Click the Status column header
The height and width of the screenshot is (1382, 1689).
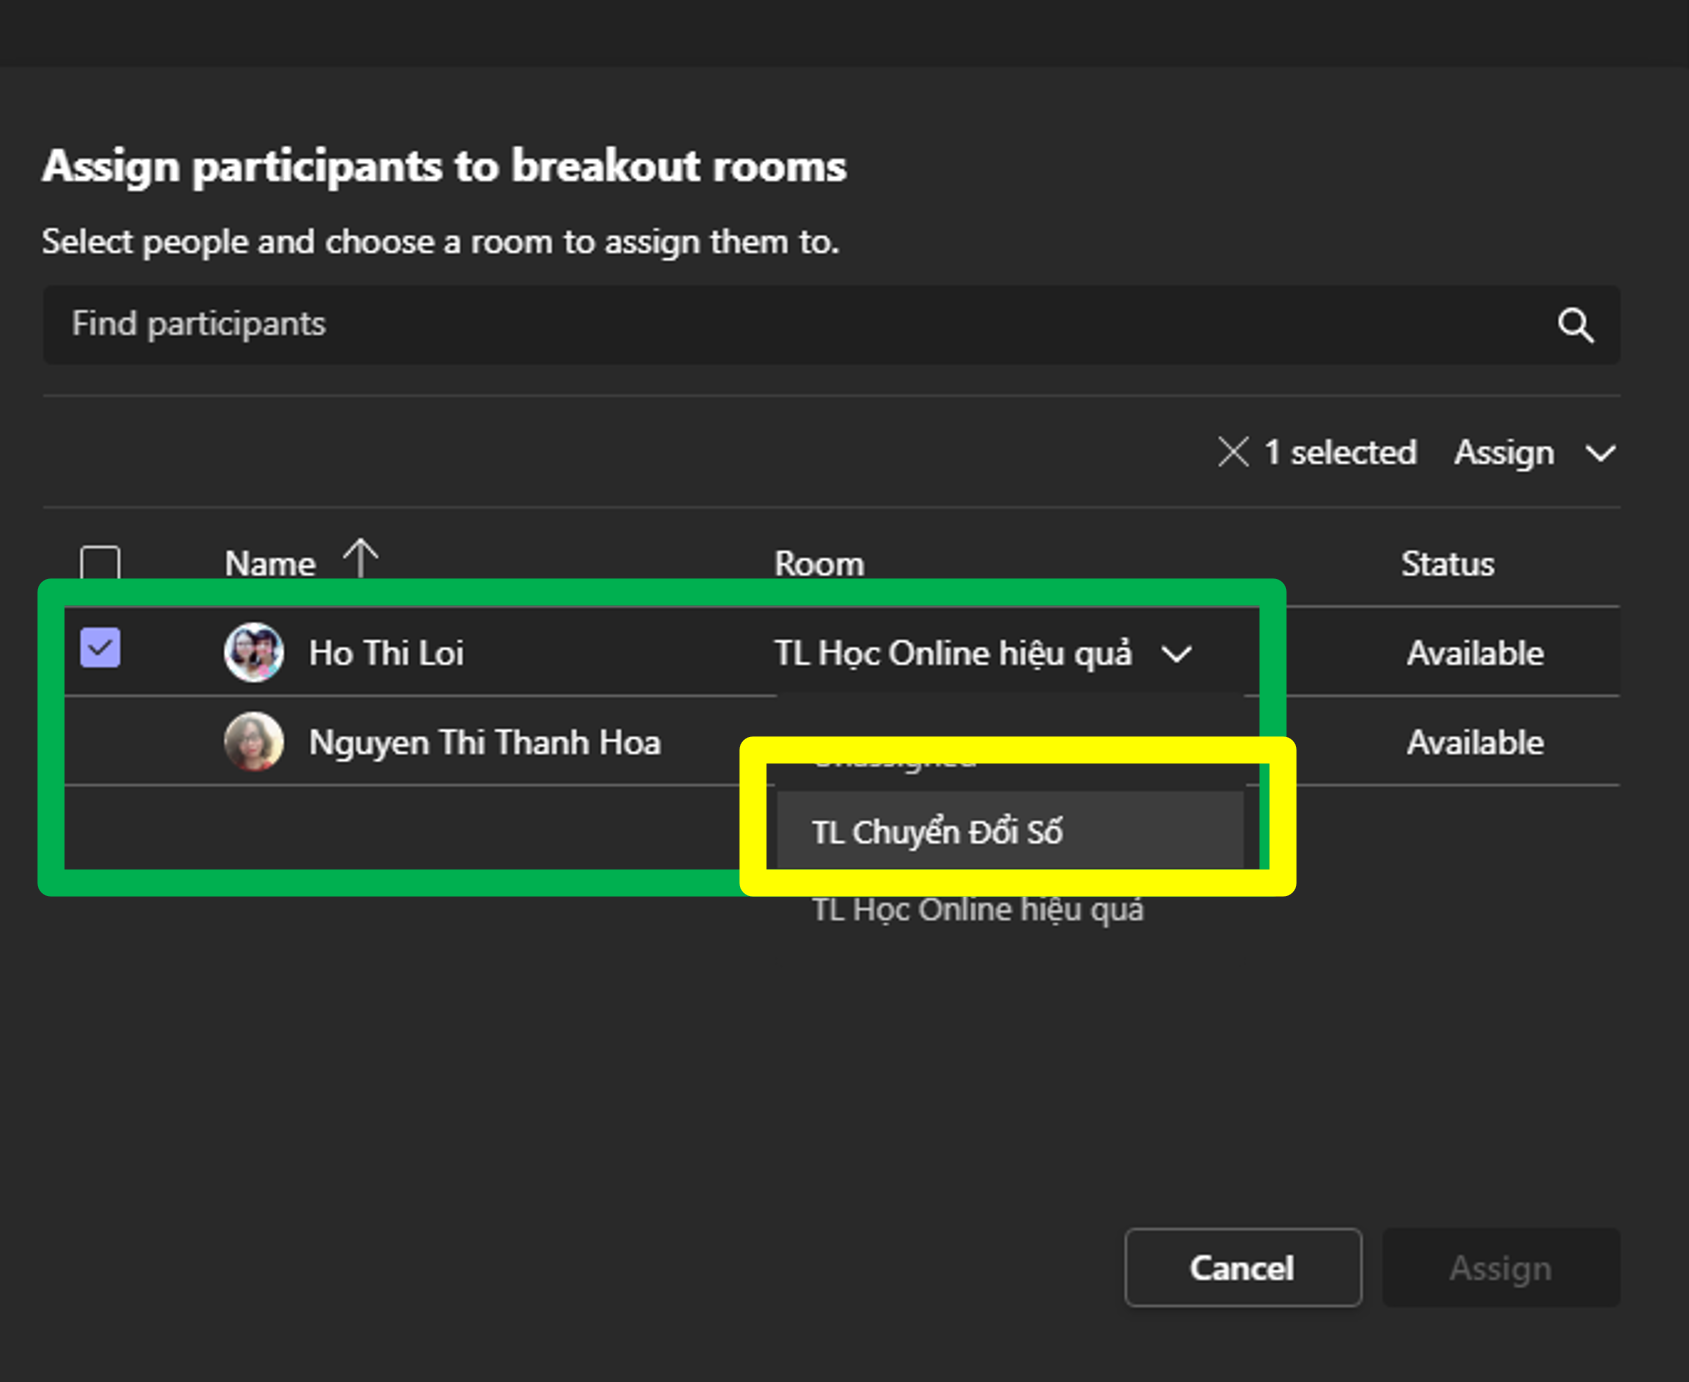(1447, 564)
